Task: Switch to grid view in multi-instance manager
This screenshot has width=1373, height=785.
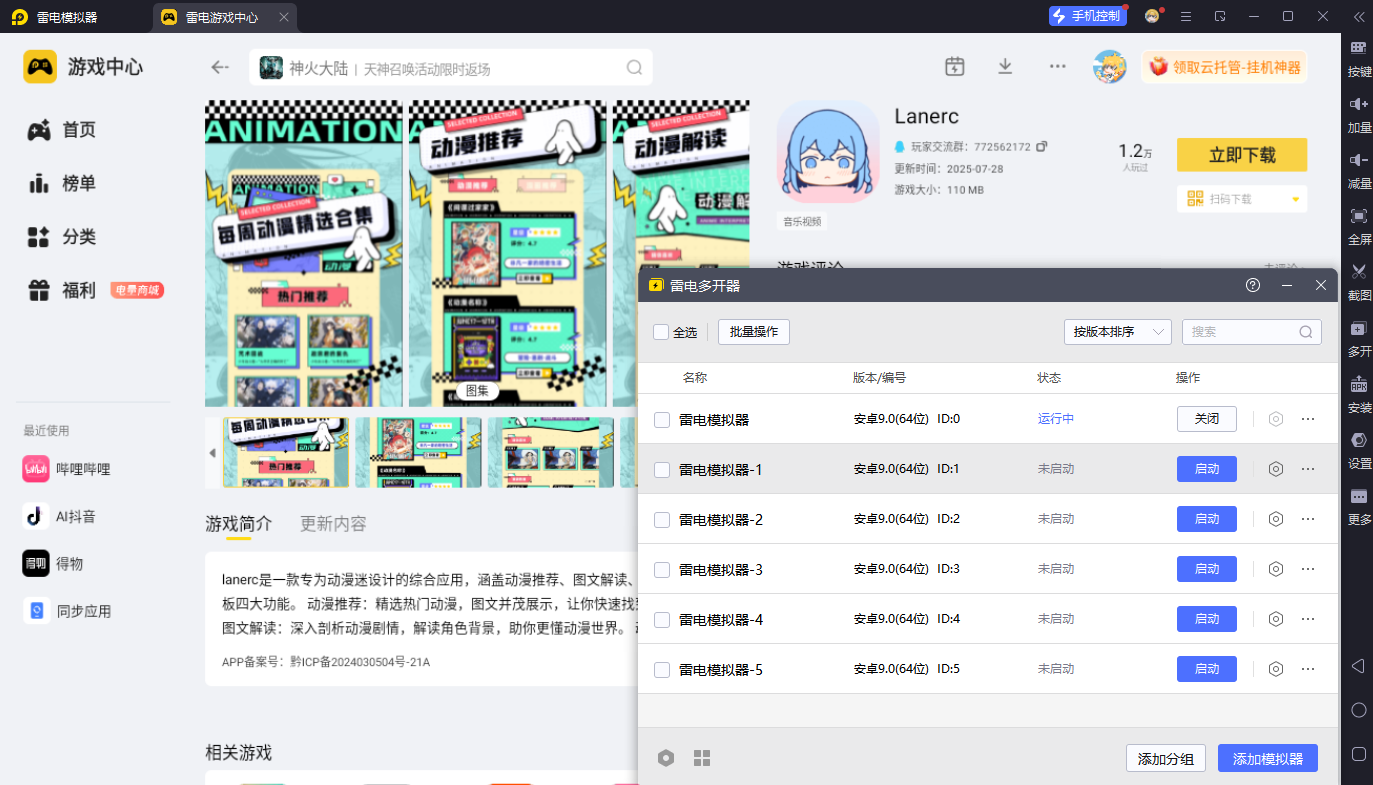Action: click(x=702, y=758)
